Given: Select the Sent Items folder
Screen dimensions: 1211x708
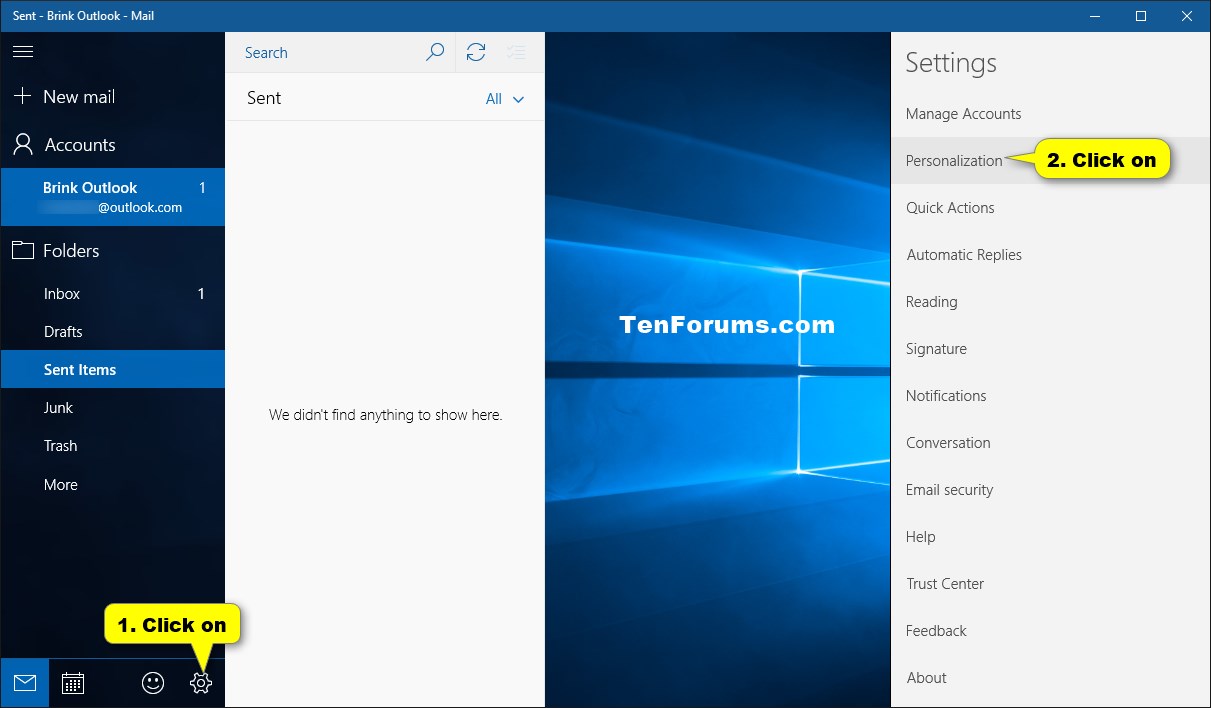Looking at the screenshot, I should click(112, 370).
